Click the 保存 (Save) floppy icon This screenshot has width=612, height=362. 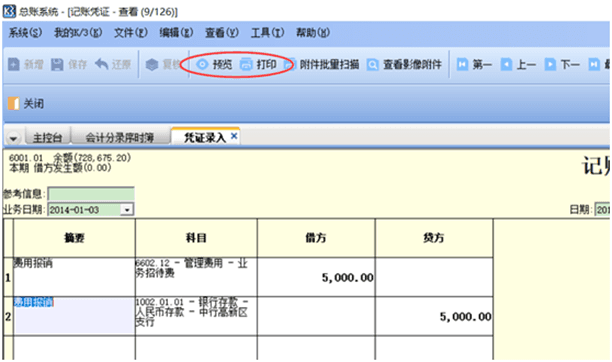[57, 64]
